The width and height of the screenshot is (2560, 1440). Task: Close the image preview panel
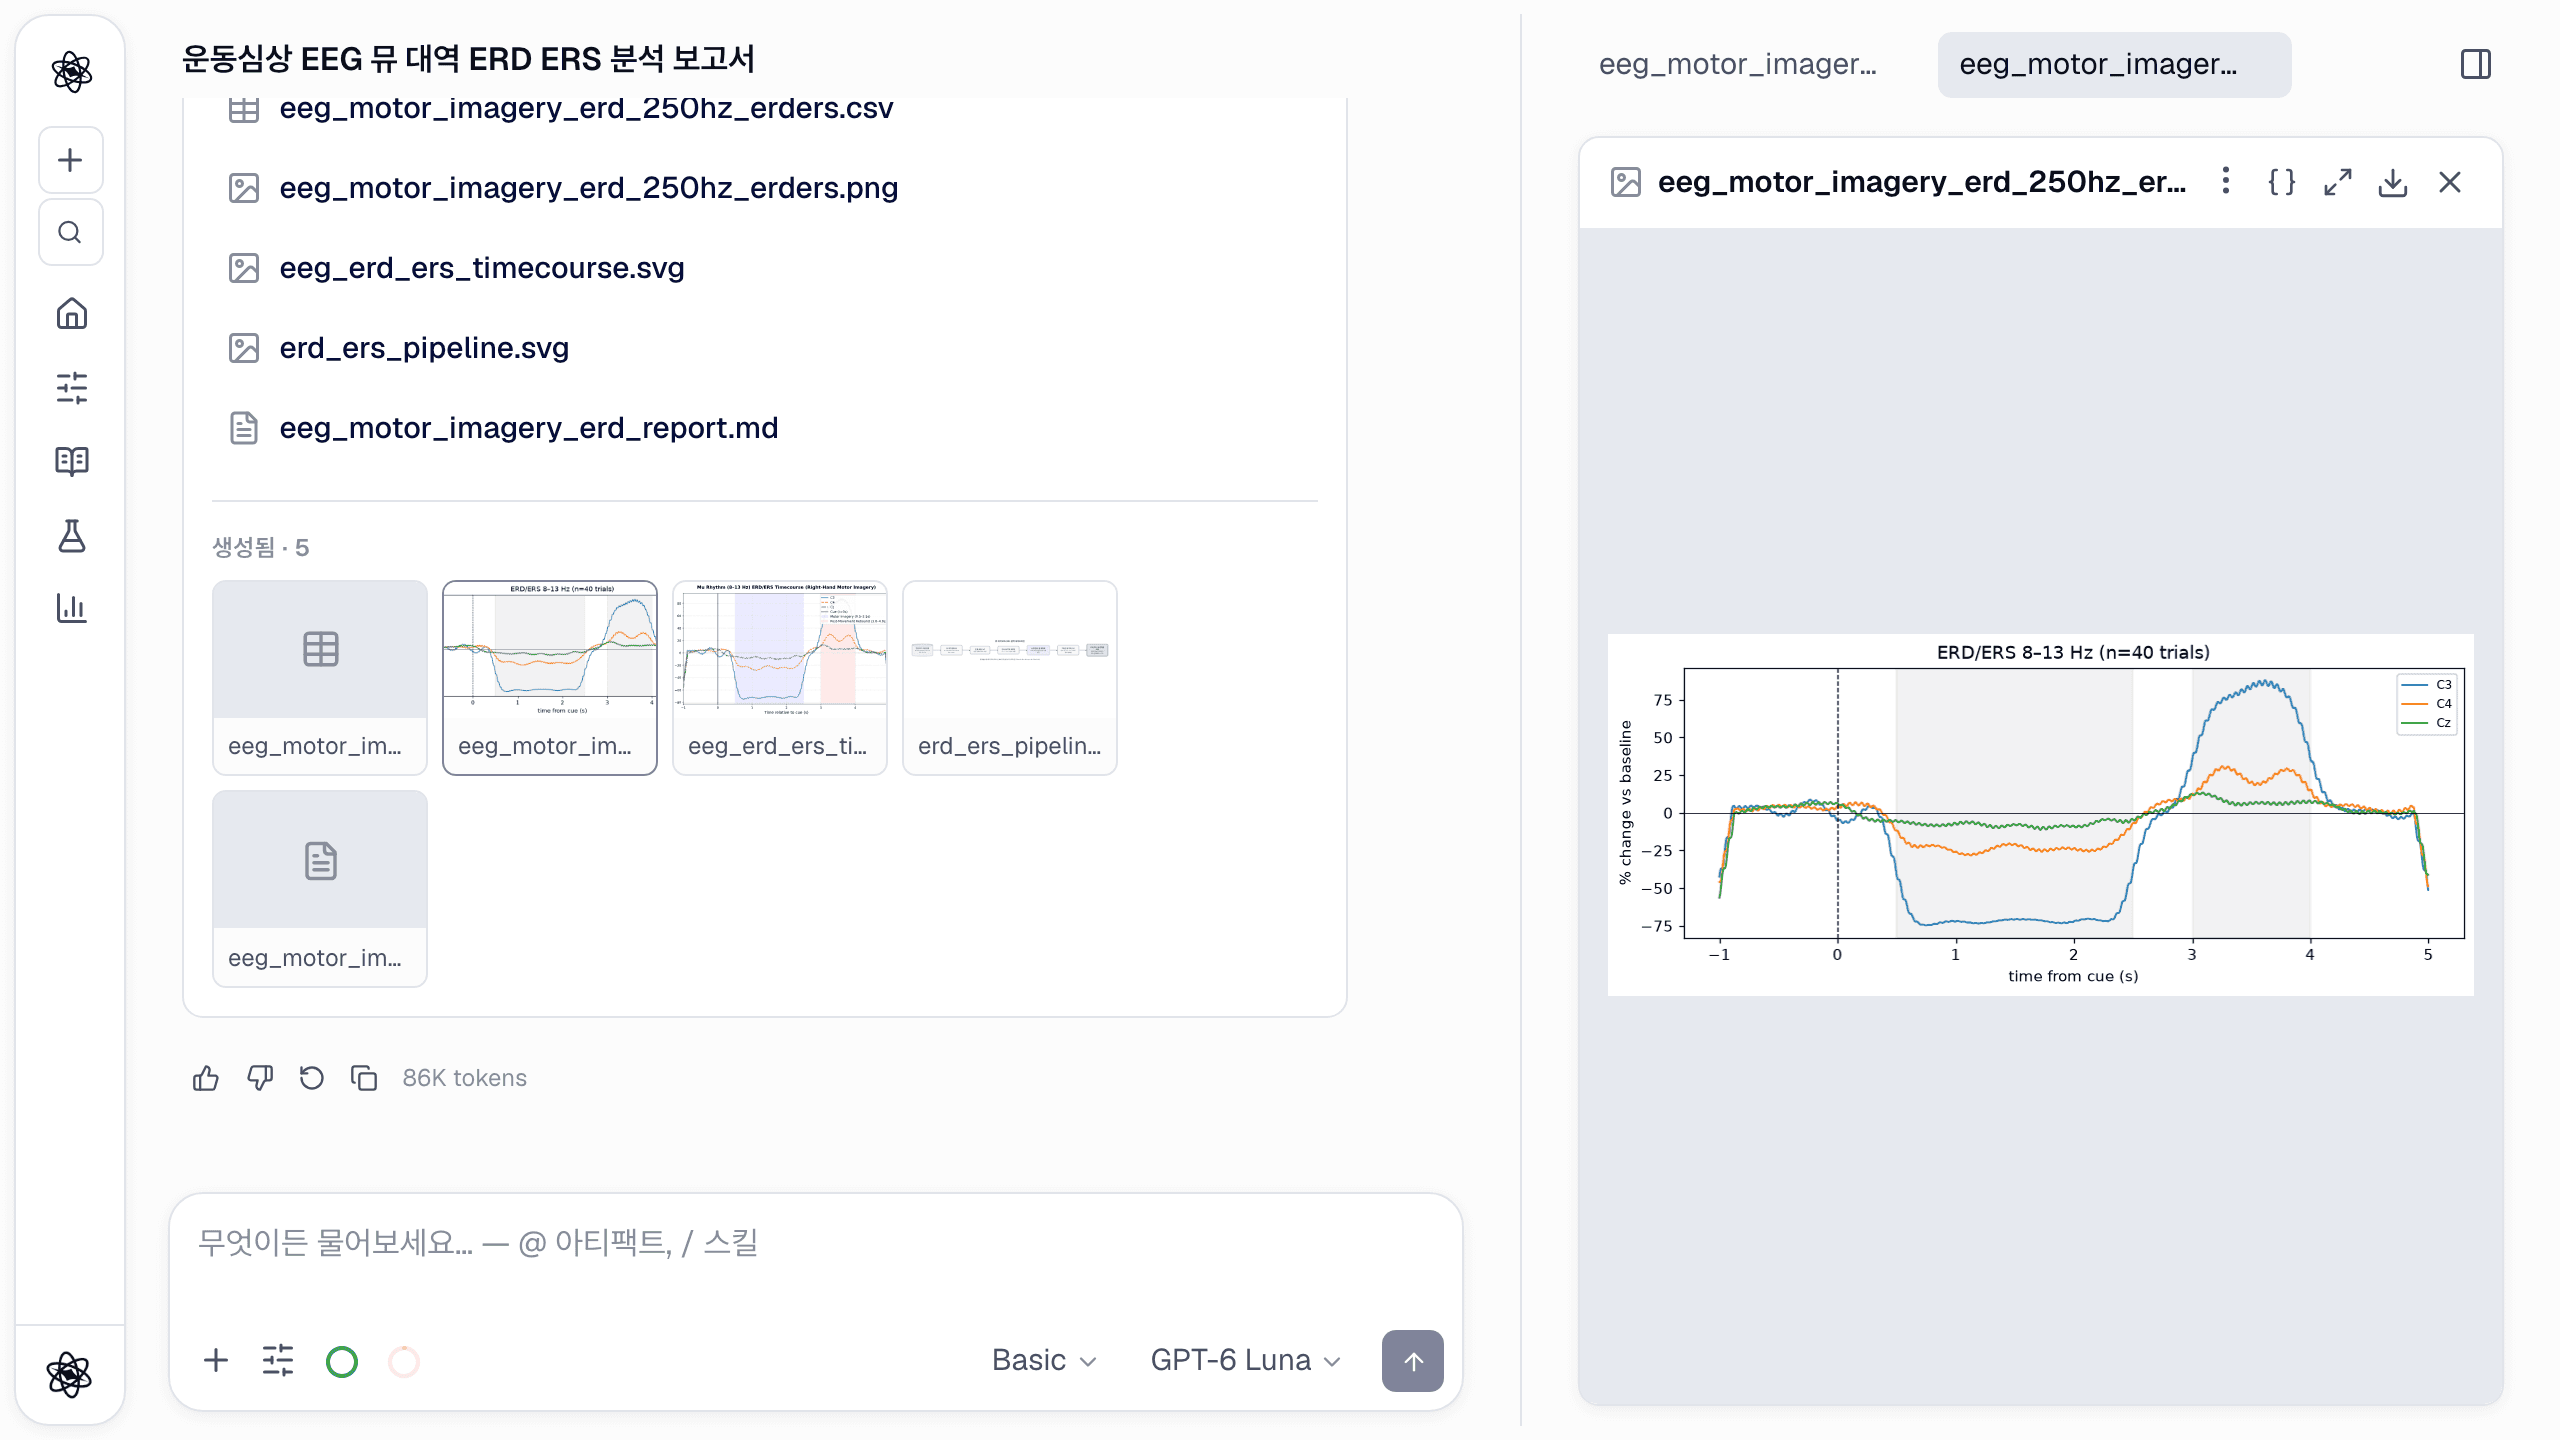2450,182
